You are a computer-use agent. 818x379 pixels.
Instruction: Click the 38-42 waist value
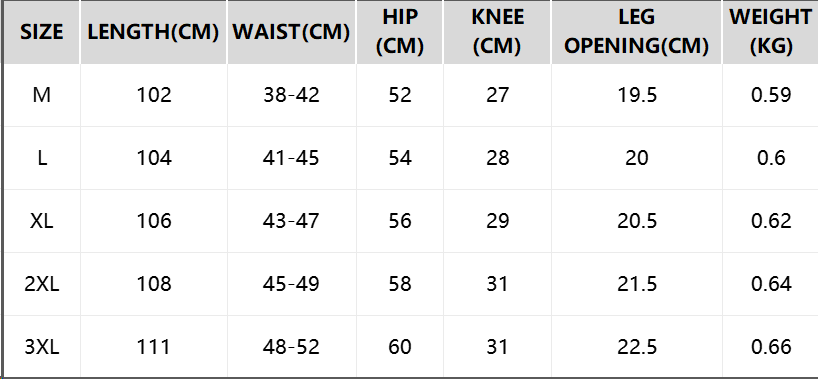[x=292, y=95]
